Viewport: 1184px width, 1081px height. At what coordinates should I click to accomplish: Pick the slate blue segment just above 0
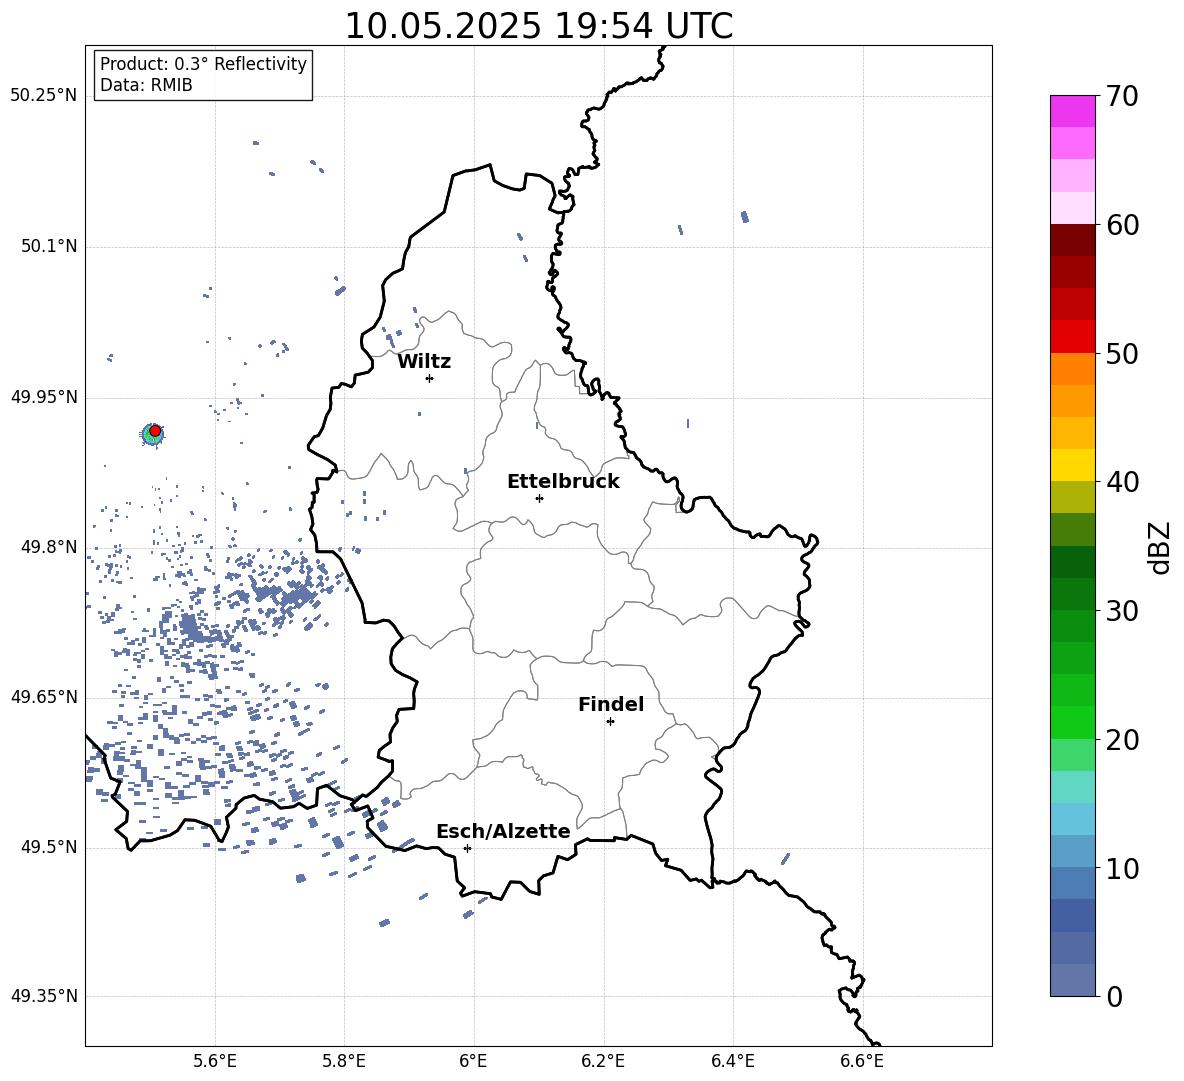point(1073,980)
